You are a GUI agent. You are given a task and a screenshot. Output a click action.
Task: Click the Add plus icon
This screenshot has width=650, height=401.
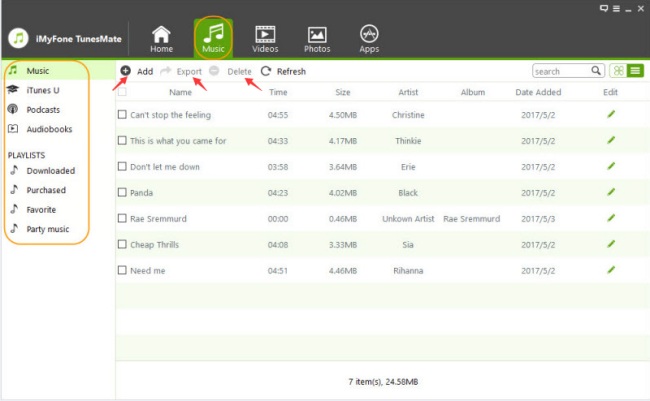(x=126, y=71)
